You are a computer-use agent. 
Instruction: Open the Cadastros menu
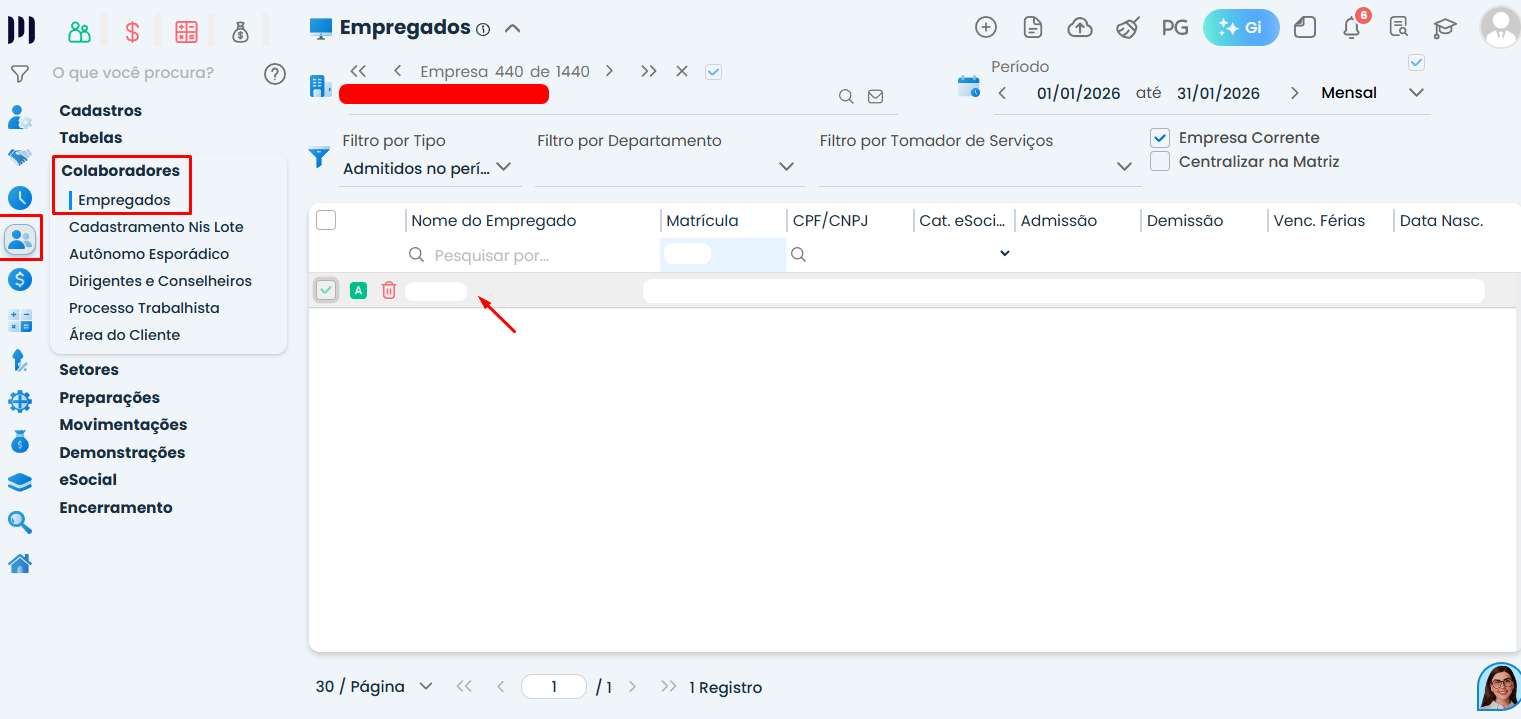point(100,111)
